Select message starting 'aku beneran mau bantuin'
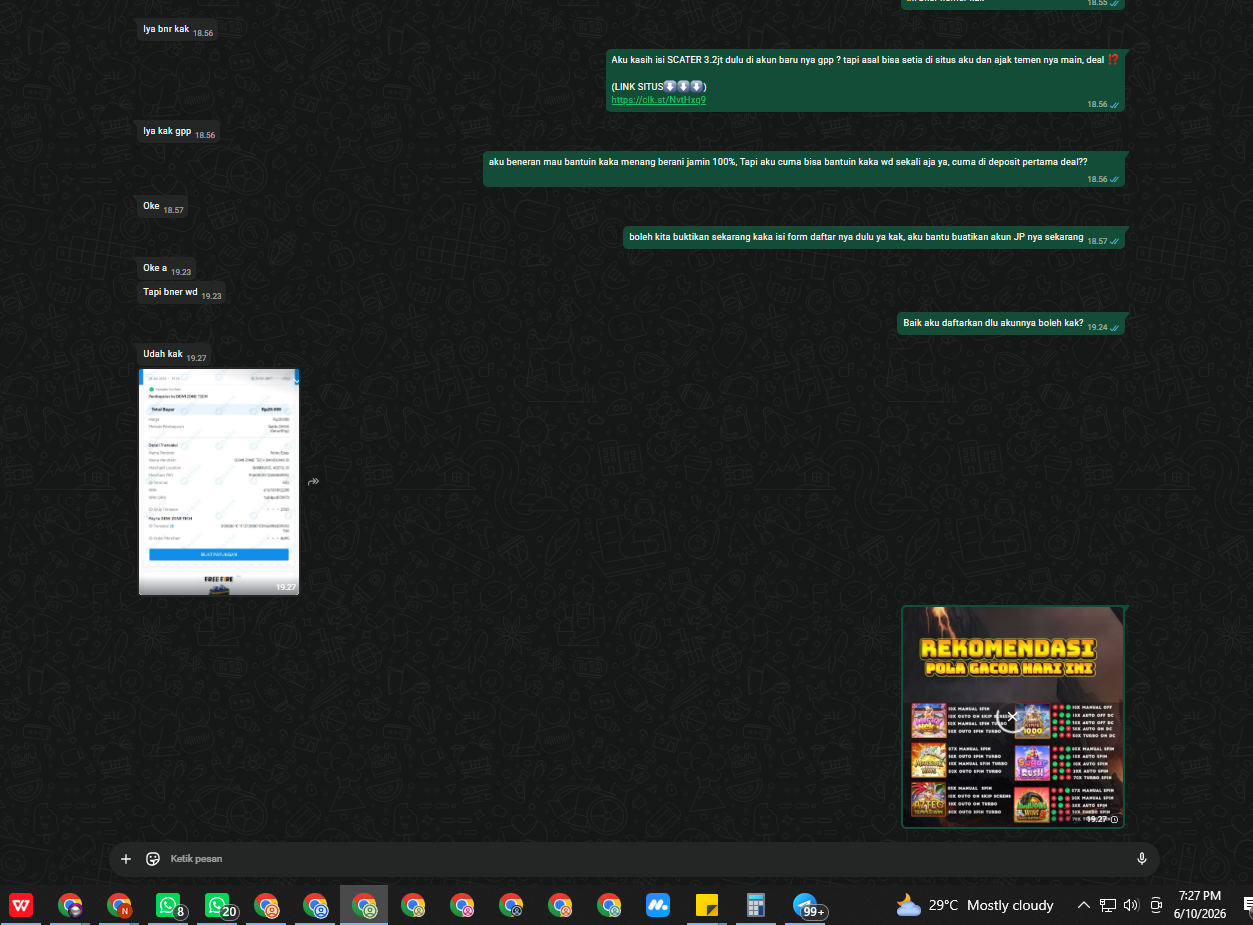Viewport: 1253px width, 925px height. [x=804, y=169]
